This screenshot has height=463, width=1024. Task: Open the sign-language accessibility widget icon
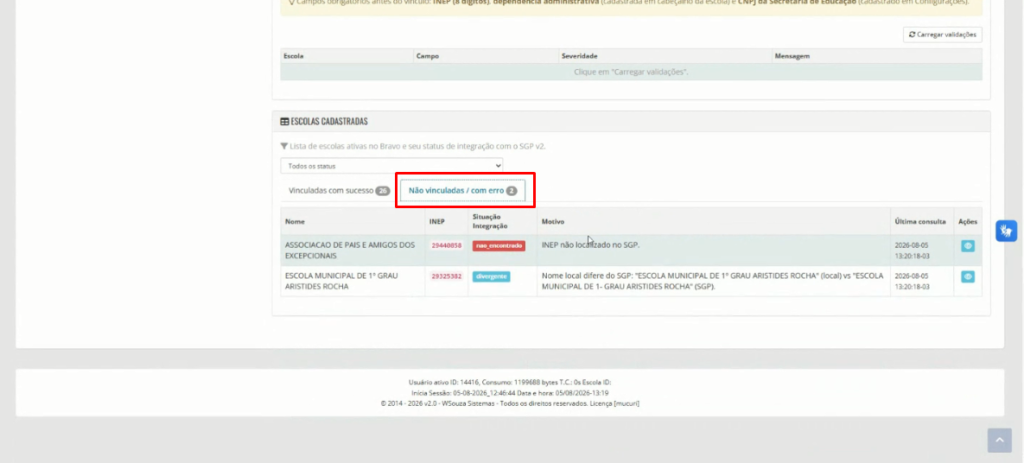click(x=1006, y=231)
